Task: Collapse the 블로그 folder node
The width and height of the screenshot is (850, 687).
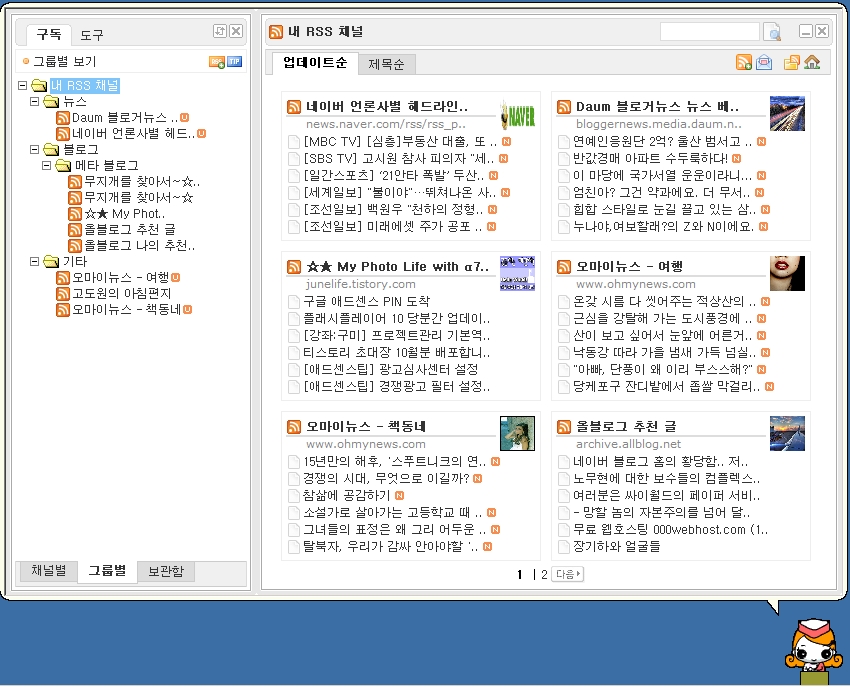Action: click(x=34, y=149)
